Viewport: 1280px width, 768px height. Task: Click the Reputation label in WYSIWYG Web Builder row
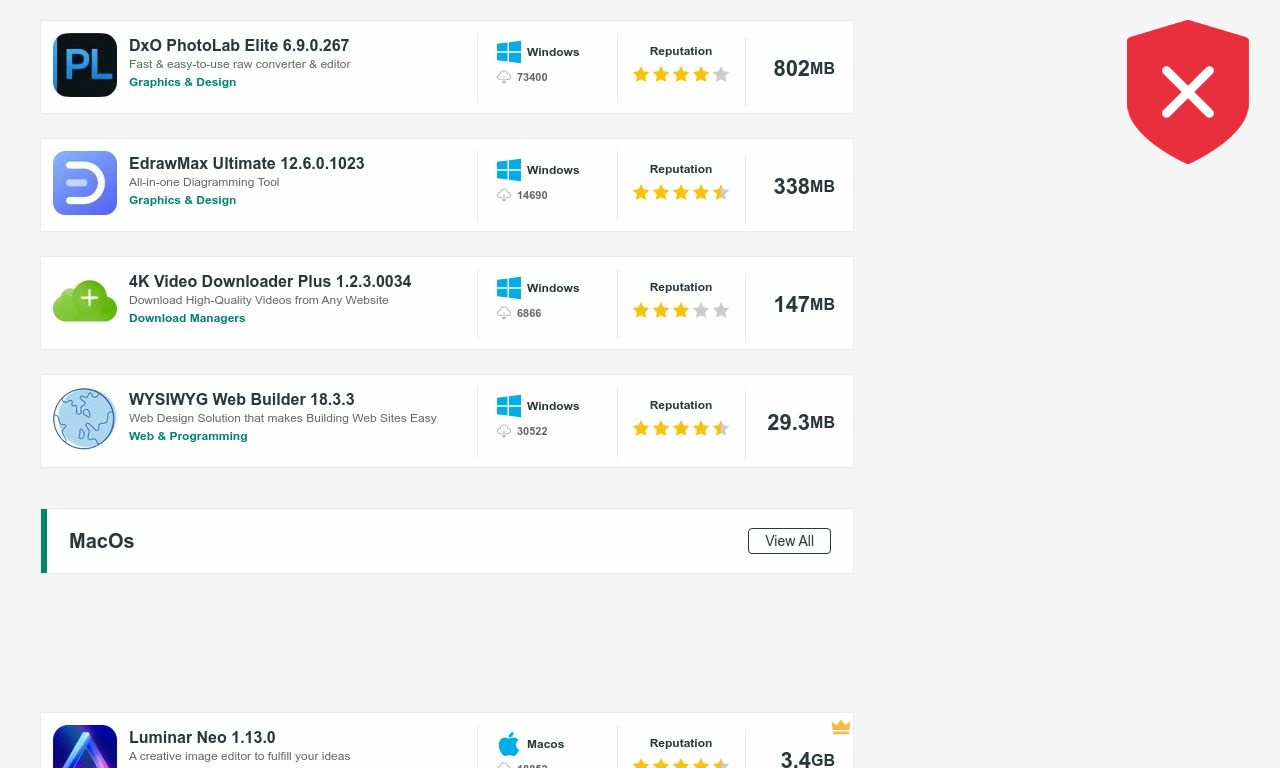tap(681, 405)
